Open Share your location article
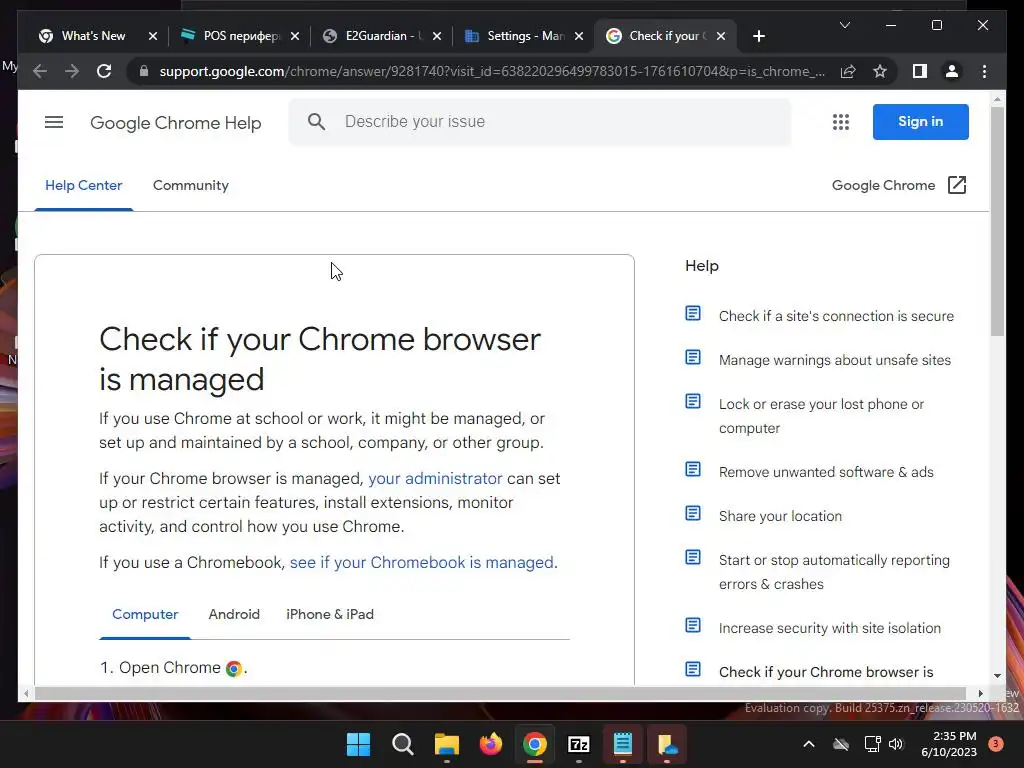Image resolution: width=1024 pixels, height=768 pixels. (780, 517)
